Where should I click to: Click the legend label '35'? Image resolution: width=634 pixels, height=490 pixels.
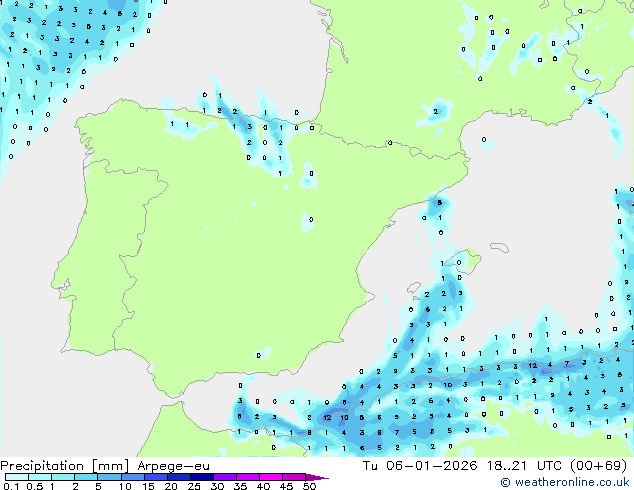pyautogui.click(x=240, y=486)
